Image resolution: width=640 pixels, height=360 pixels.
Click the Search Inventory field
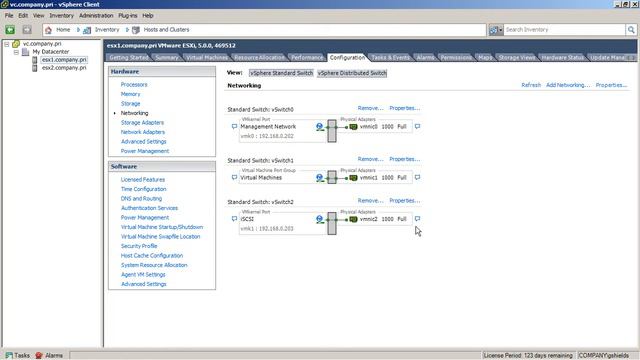point(564,30)
